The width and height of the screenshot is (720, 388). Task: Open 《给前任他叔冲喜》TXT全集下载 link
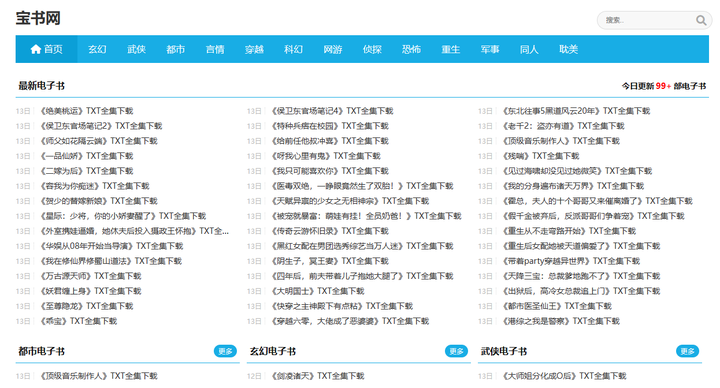coord(330,141)
